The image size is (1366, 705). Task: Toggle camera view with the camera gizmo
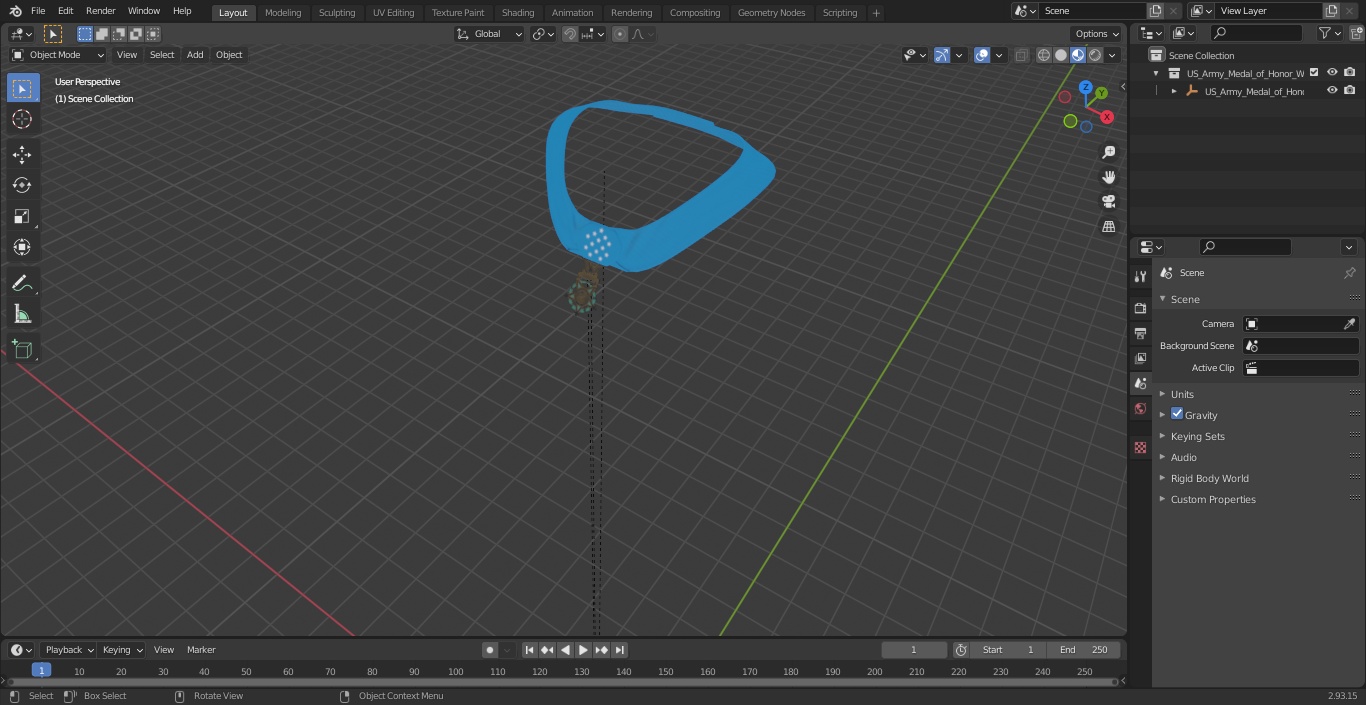pos(1108,202)
